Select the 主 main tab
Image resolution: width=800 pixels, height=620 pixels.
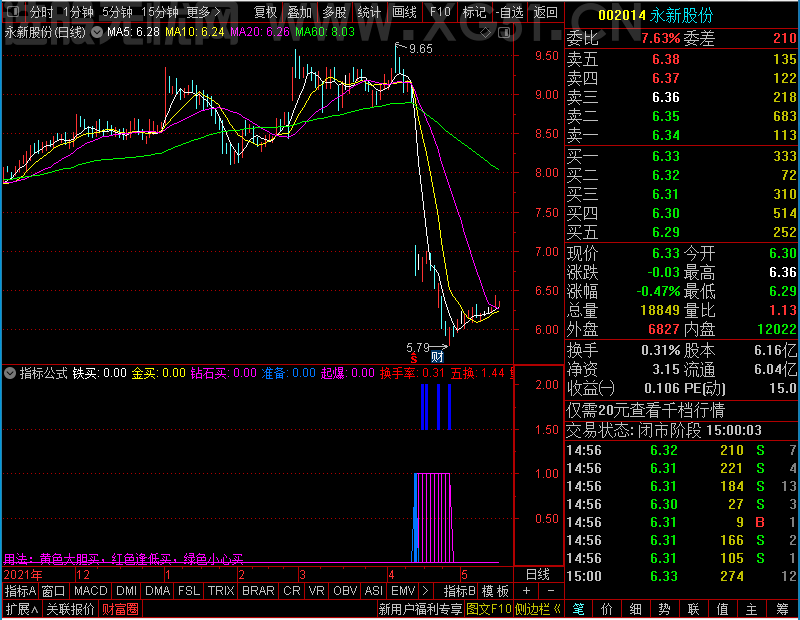(752, 609)
